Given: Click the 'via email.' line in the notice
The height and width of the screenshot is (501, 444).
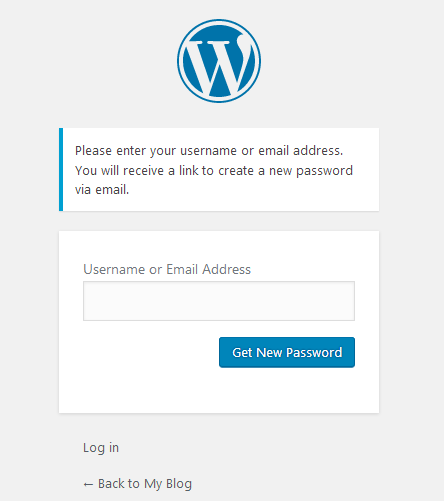Looking at the screenshot, I should 102,190.
